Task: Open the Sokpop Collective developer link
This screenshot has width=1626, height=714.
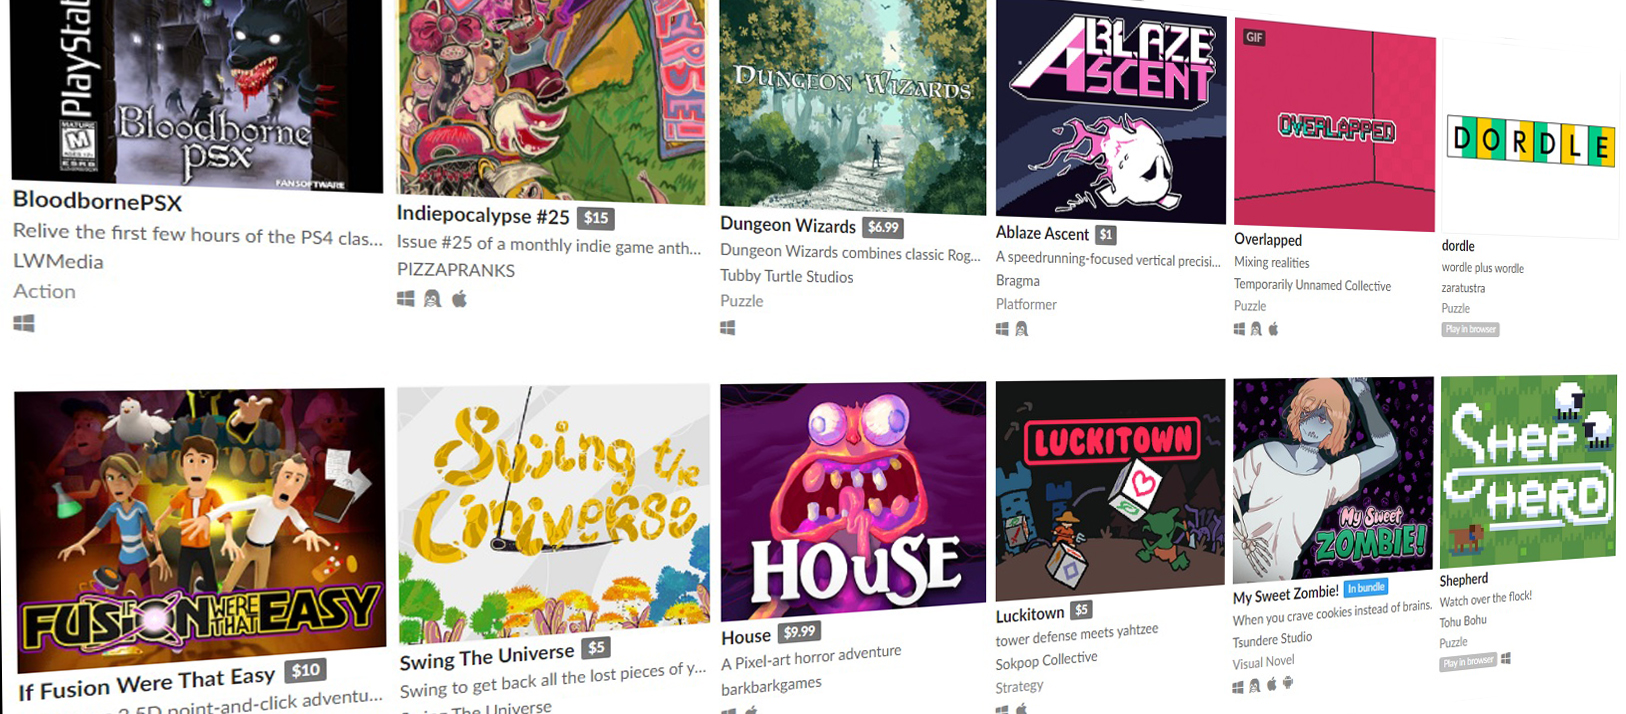Action: coord(1046,661)
